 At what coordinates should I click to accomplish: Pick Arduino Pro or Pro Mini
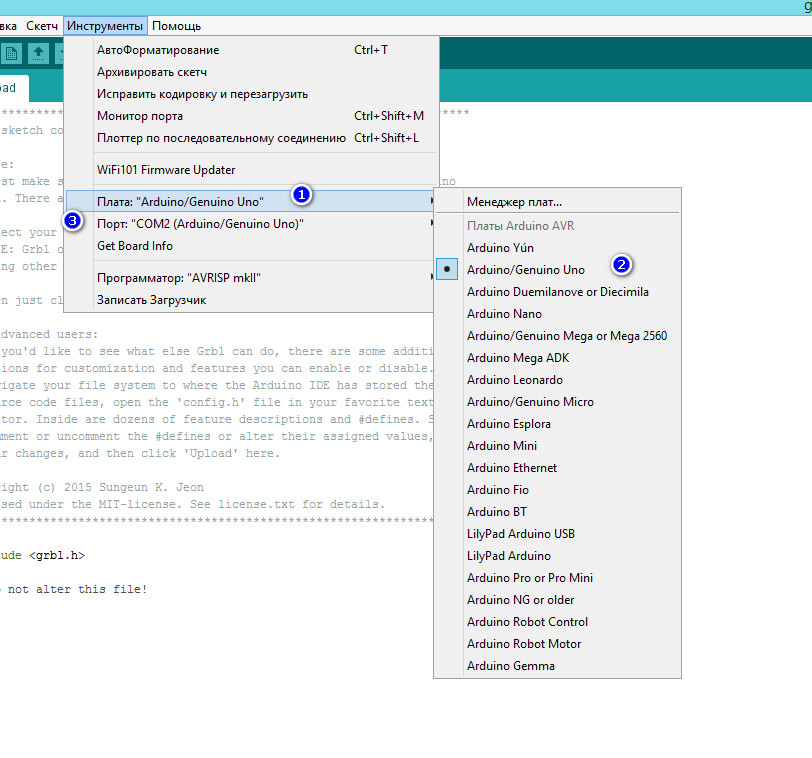pos(557,578)
